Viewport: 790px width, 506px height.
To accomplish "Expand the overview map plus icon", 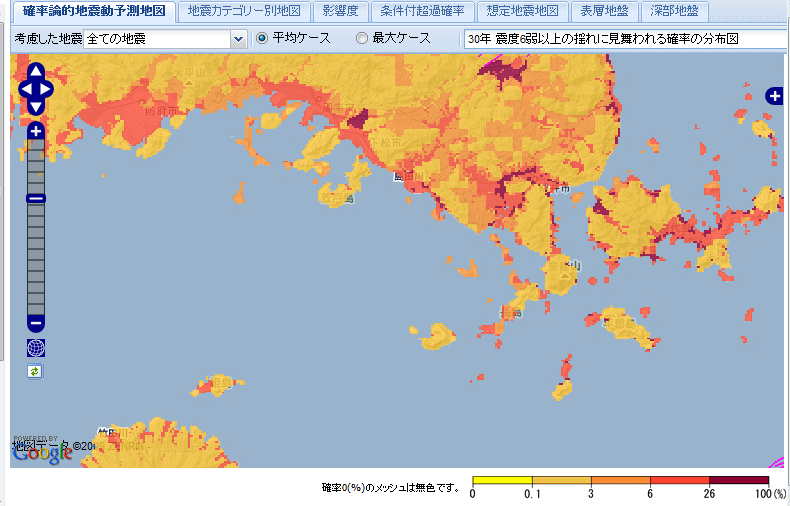I will click(x=773, y=96).
